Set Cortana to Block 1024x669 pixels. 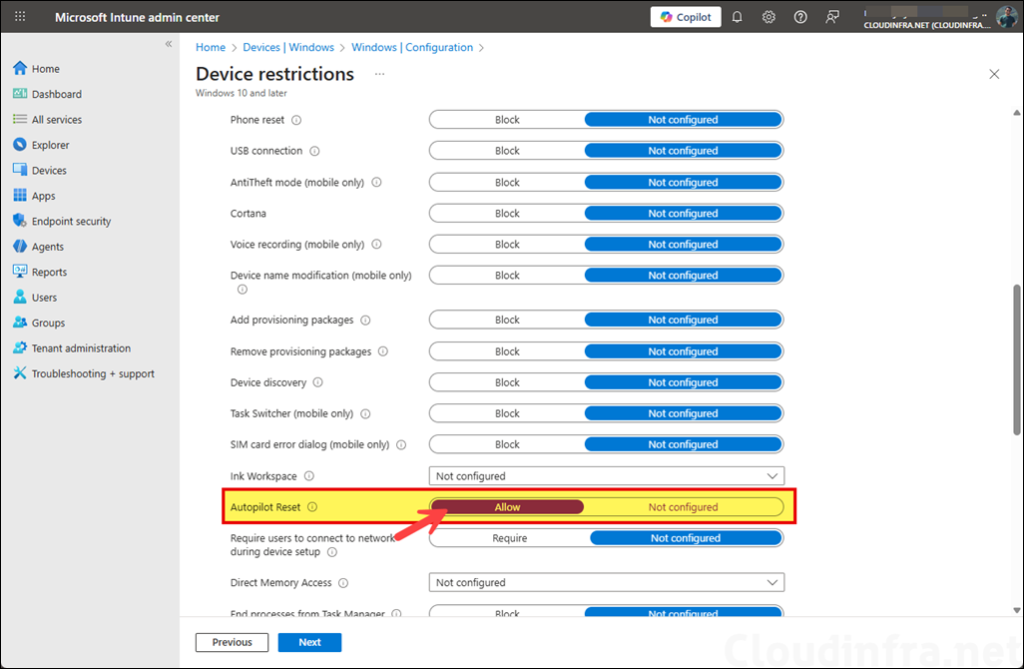click(507, 212)
